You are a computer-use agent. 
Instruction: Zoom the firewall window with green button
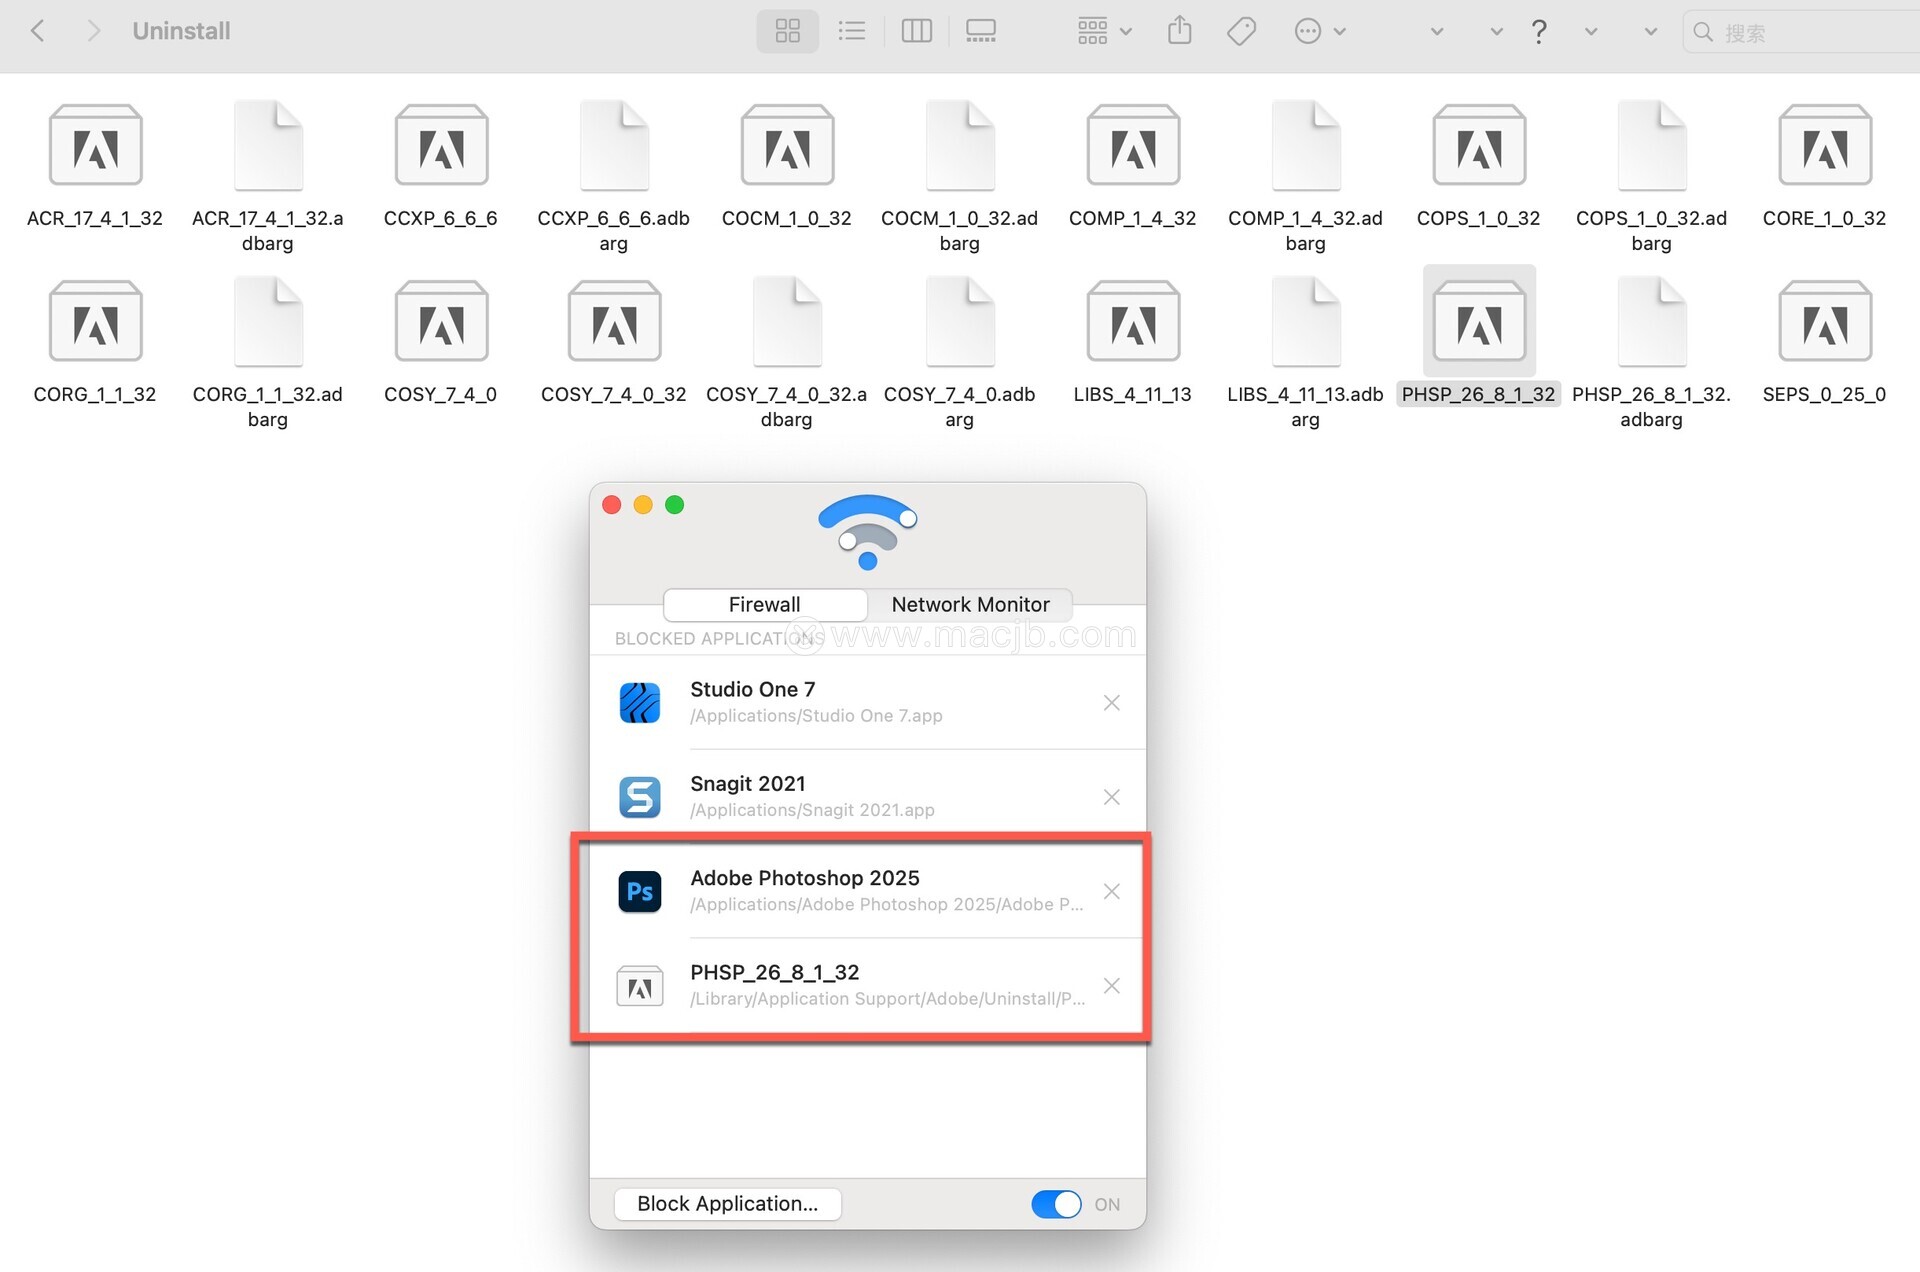[675, 505]
